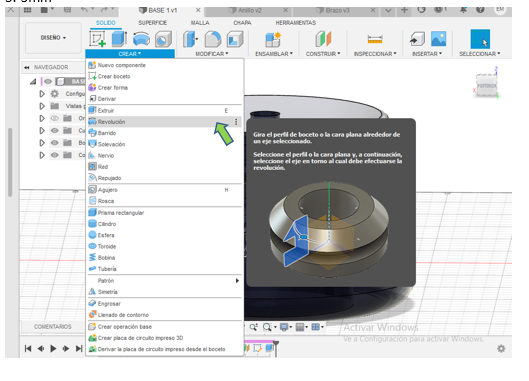Switch to the SUPERFICIE tab
529x381 pixels.
152,23
